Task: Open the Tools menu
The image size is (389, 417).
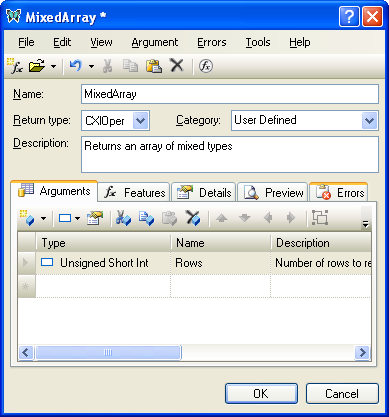Action: (x=258, y=42)
